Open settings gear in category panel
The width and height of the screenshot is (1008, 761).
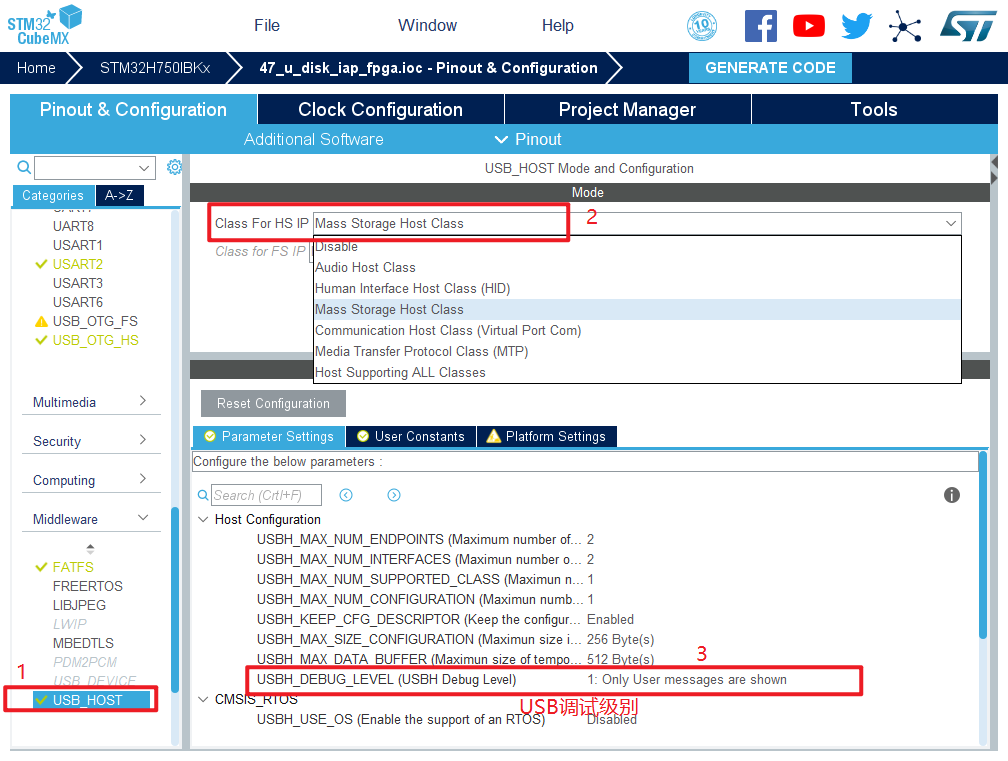coord(174,167)
